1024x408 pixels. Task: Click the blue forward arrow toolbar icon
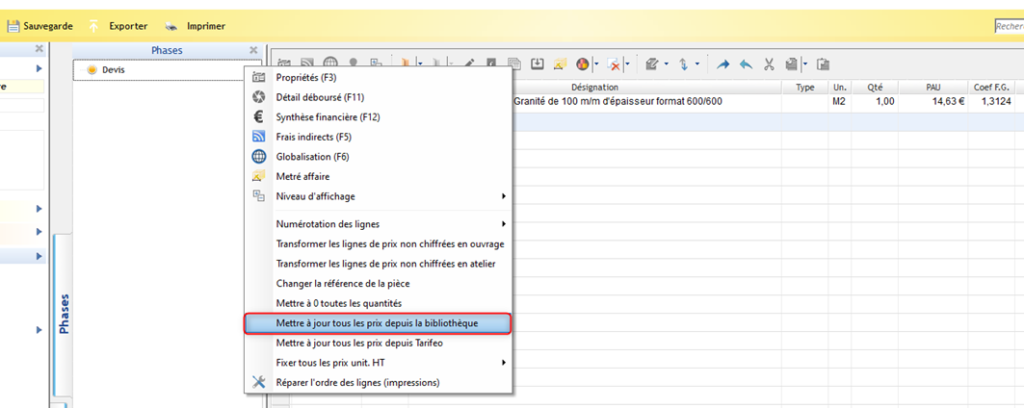tap(723, 64)
